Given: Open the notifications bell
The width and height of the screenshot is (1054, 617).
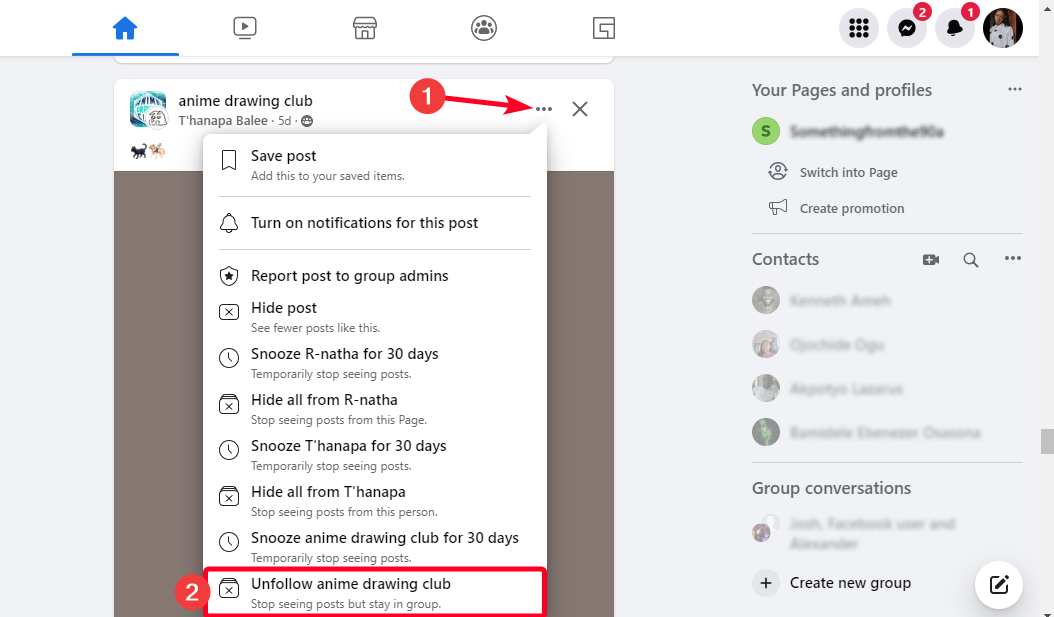Looking at the screenshot, I should (954, 28).
